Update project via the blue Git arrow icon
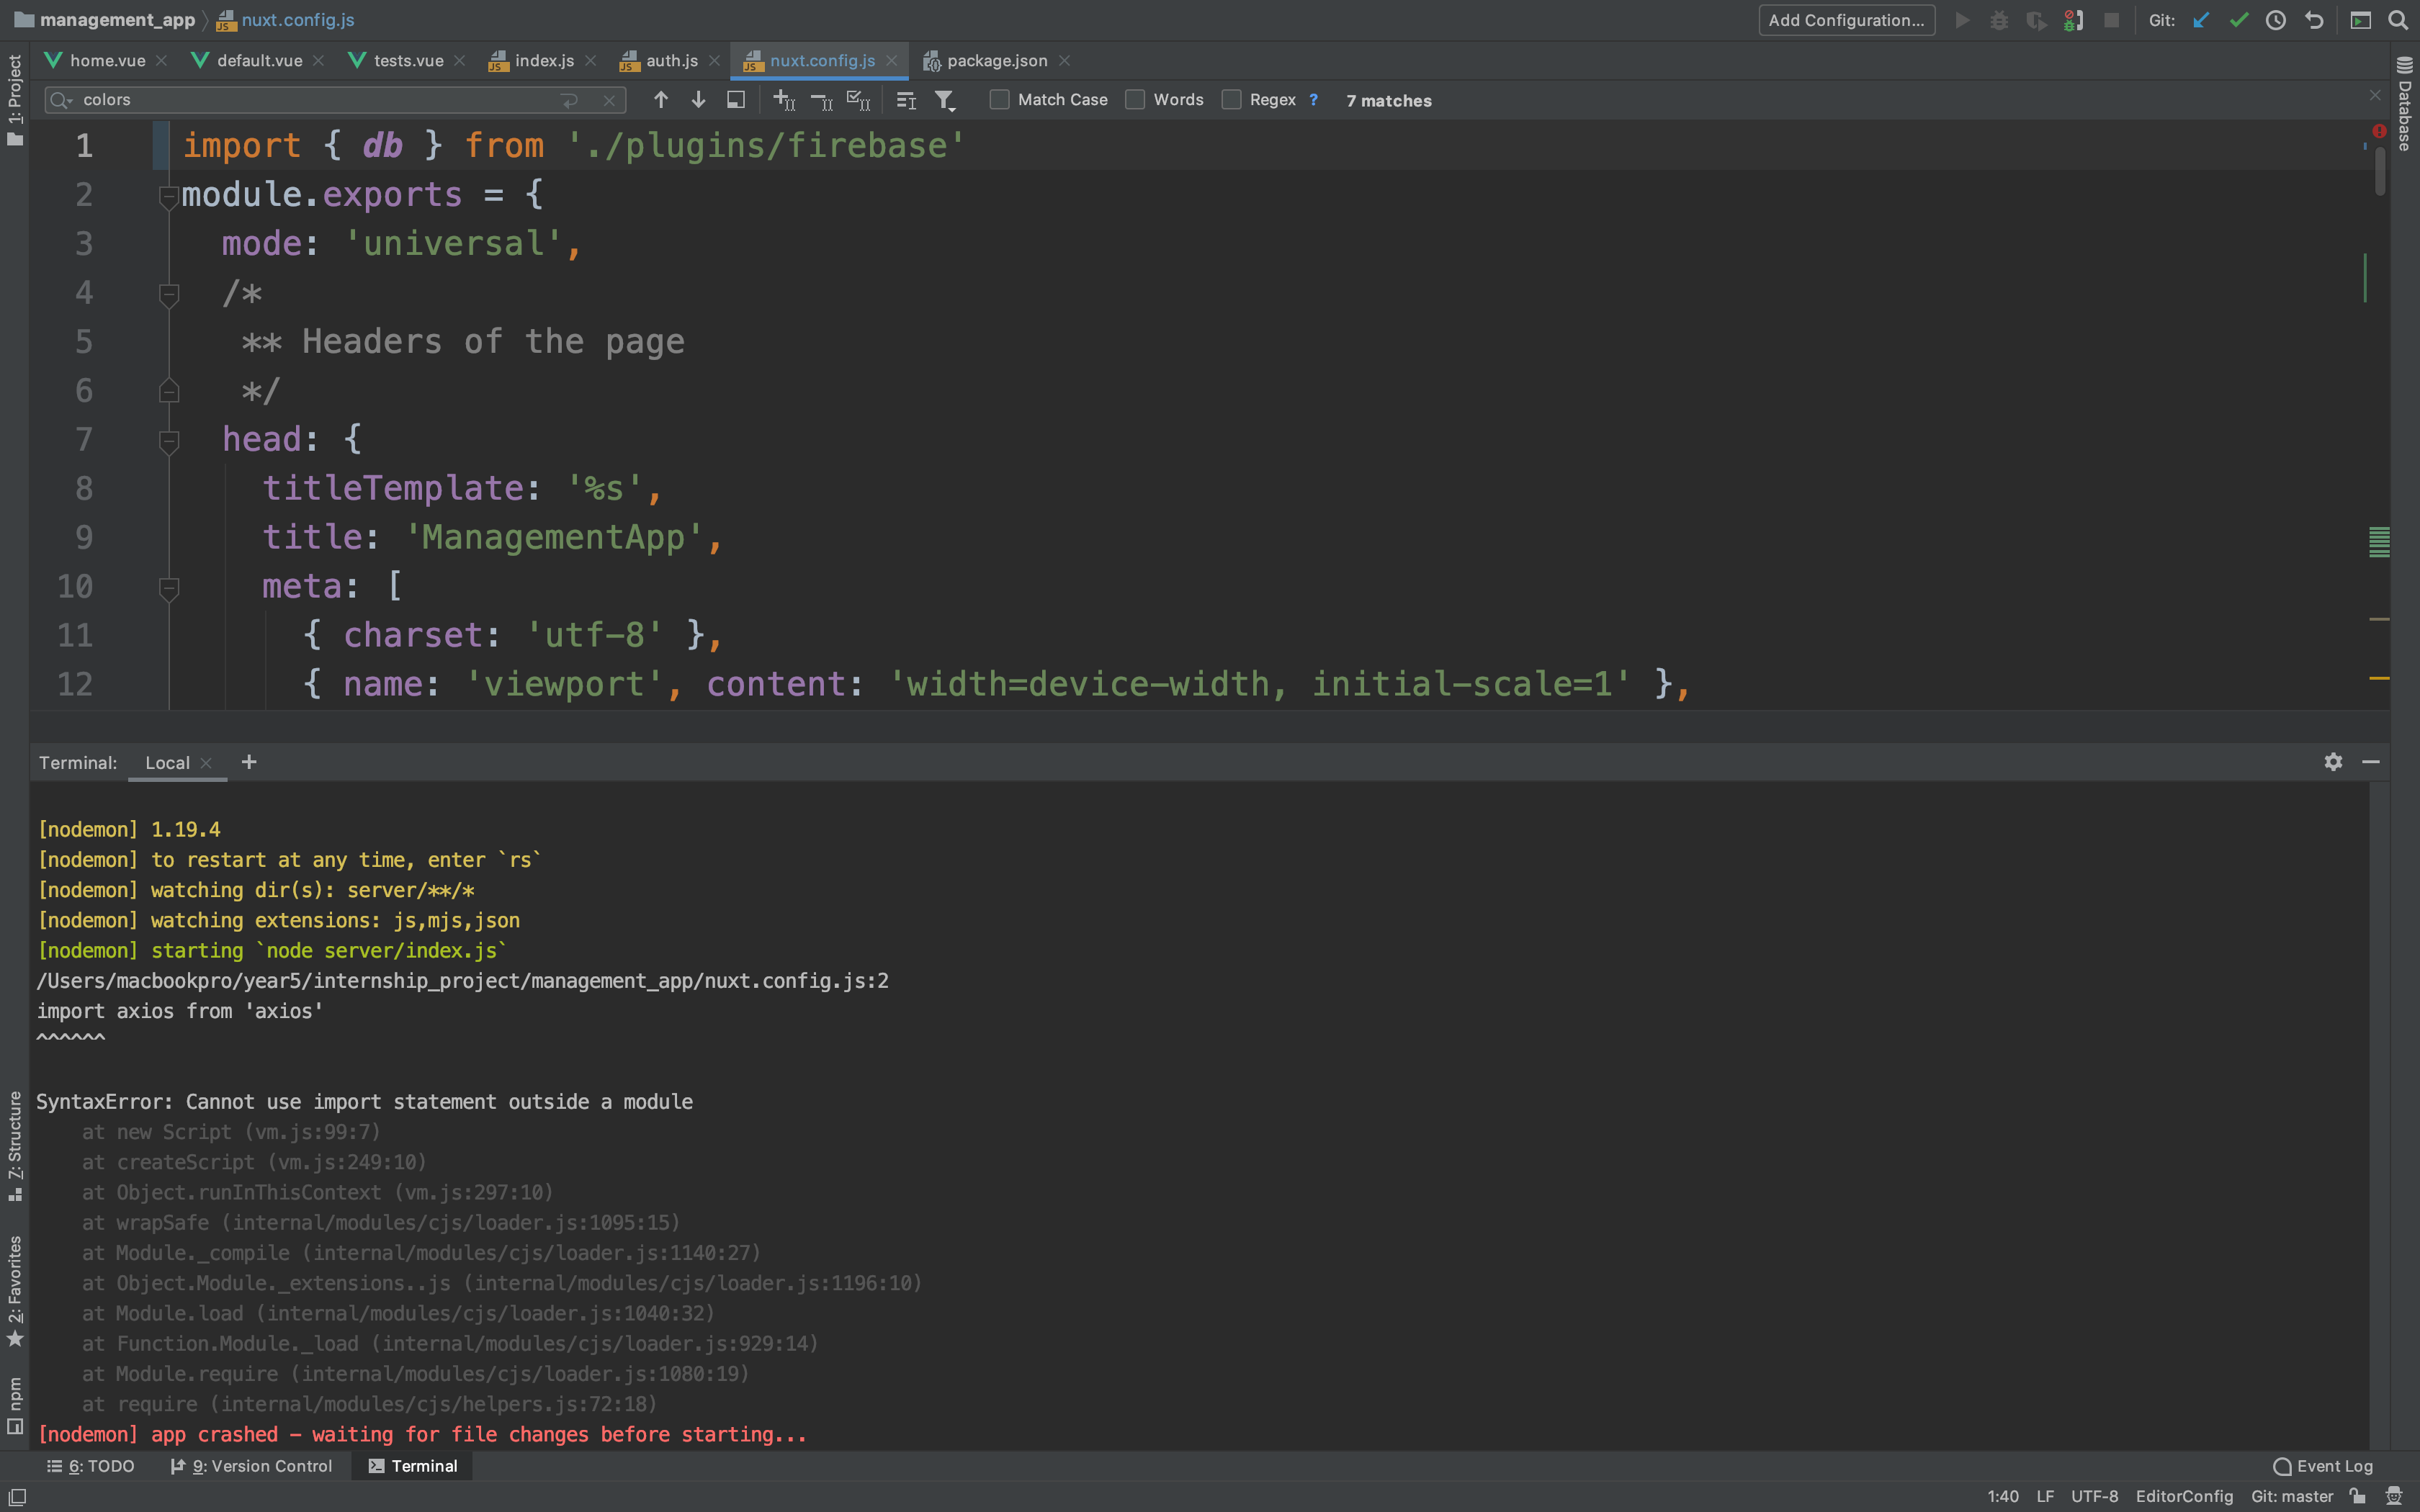Viewport: 2420px width, 1512px height. (x=2200, y=20)
